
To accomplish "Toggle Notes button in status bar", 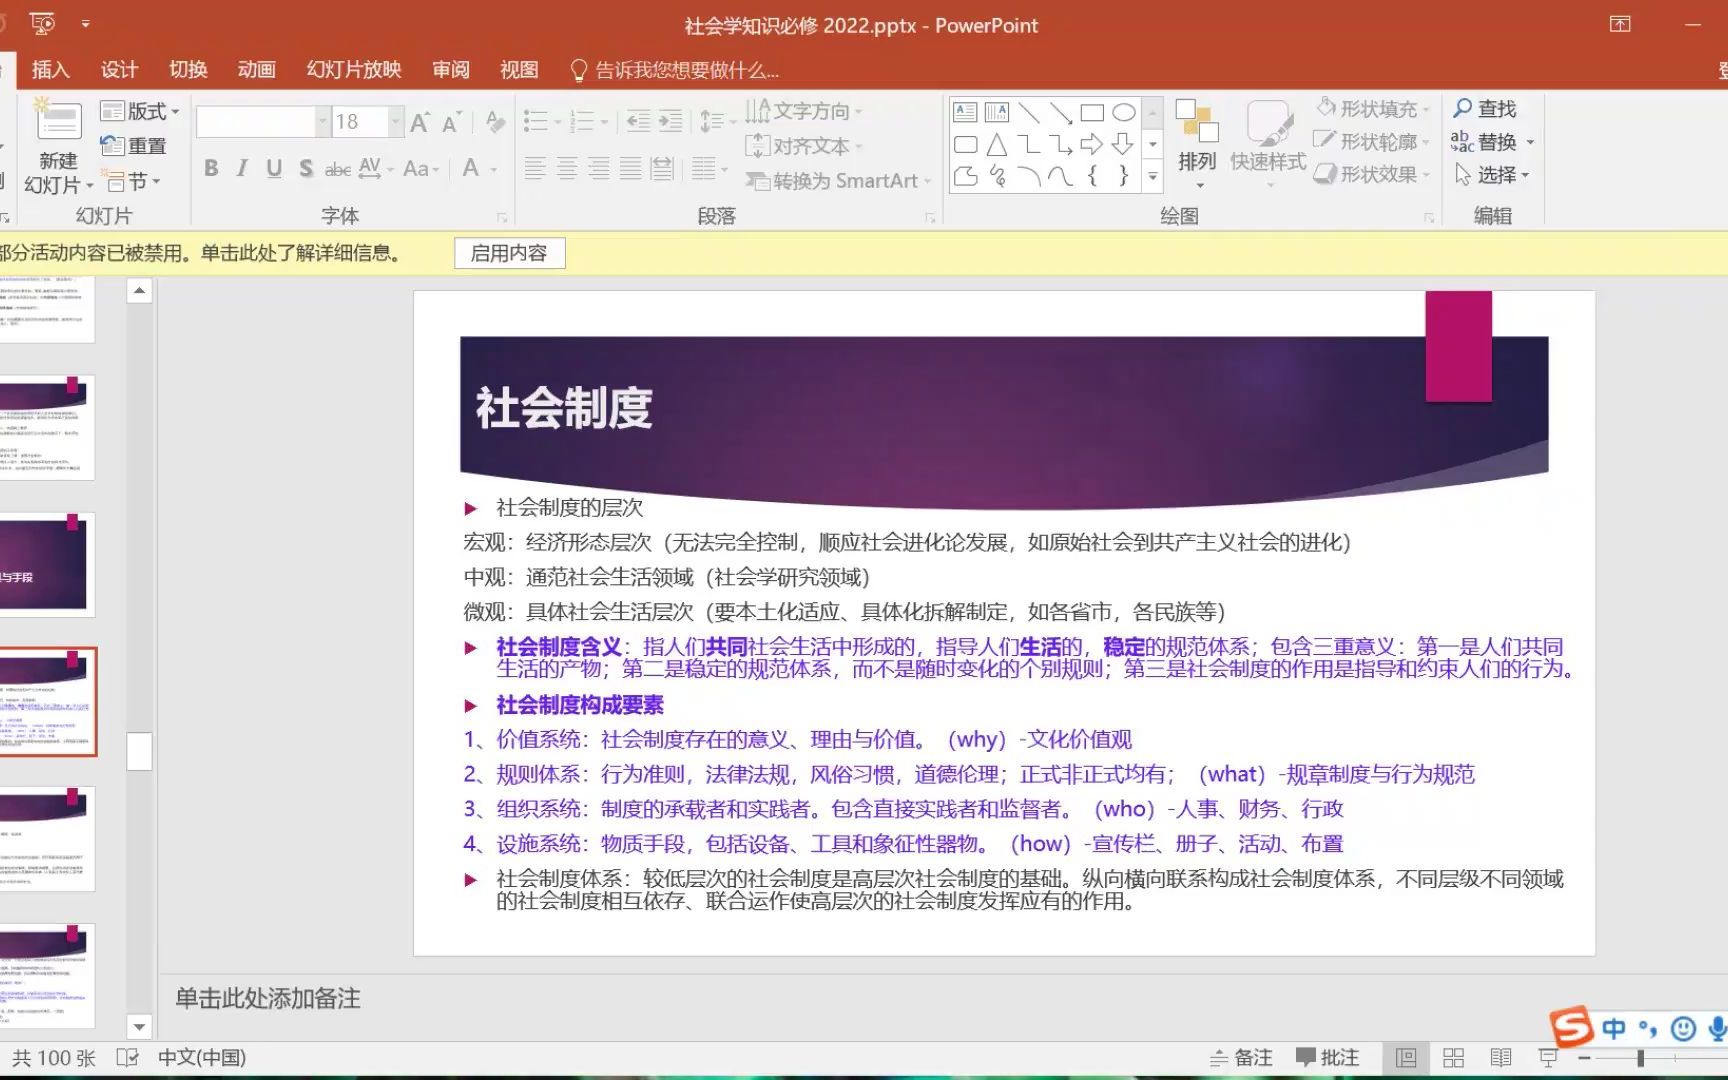I will [x=1241, y=1058].
